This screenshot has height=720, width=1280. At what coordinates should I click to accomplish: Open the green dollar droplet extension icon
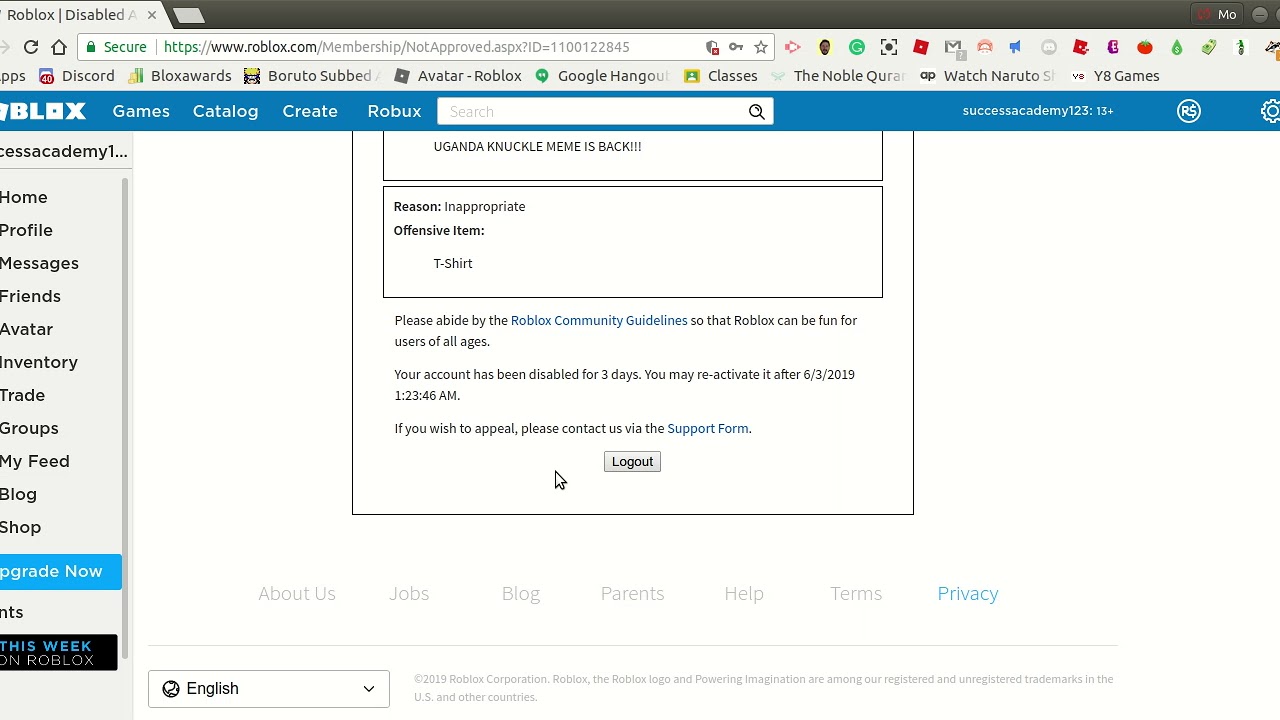click(1177, 47)
